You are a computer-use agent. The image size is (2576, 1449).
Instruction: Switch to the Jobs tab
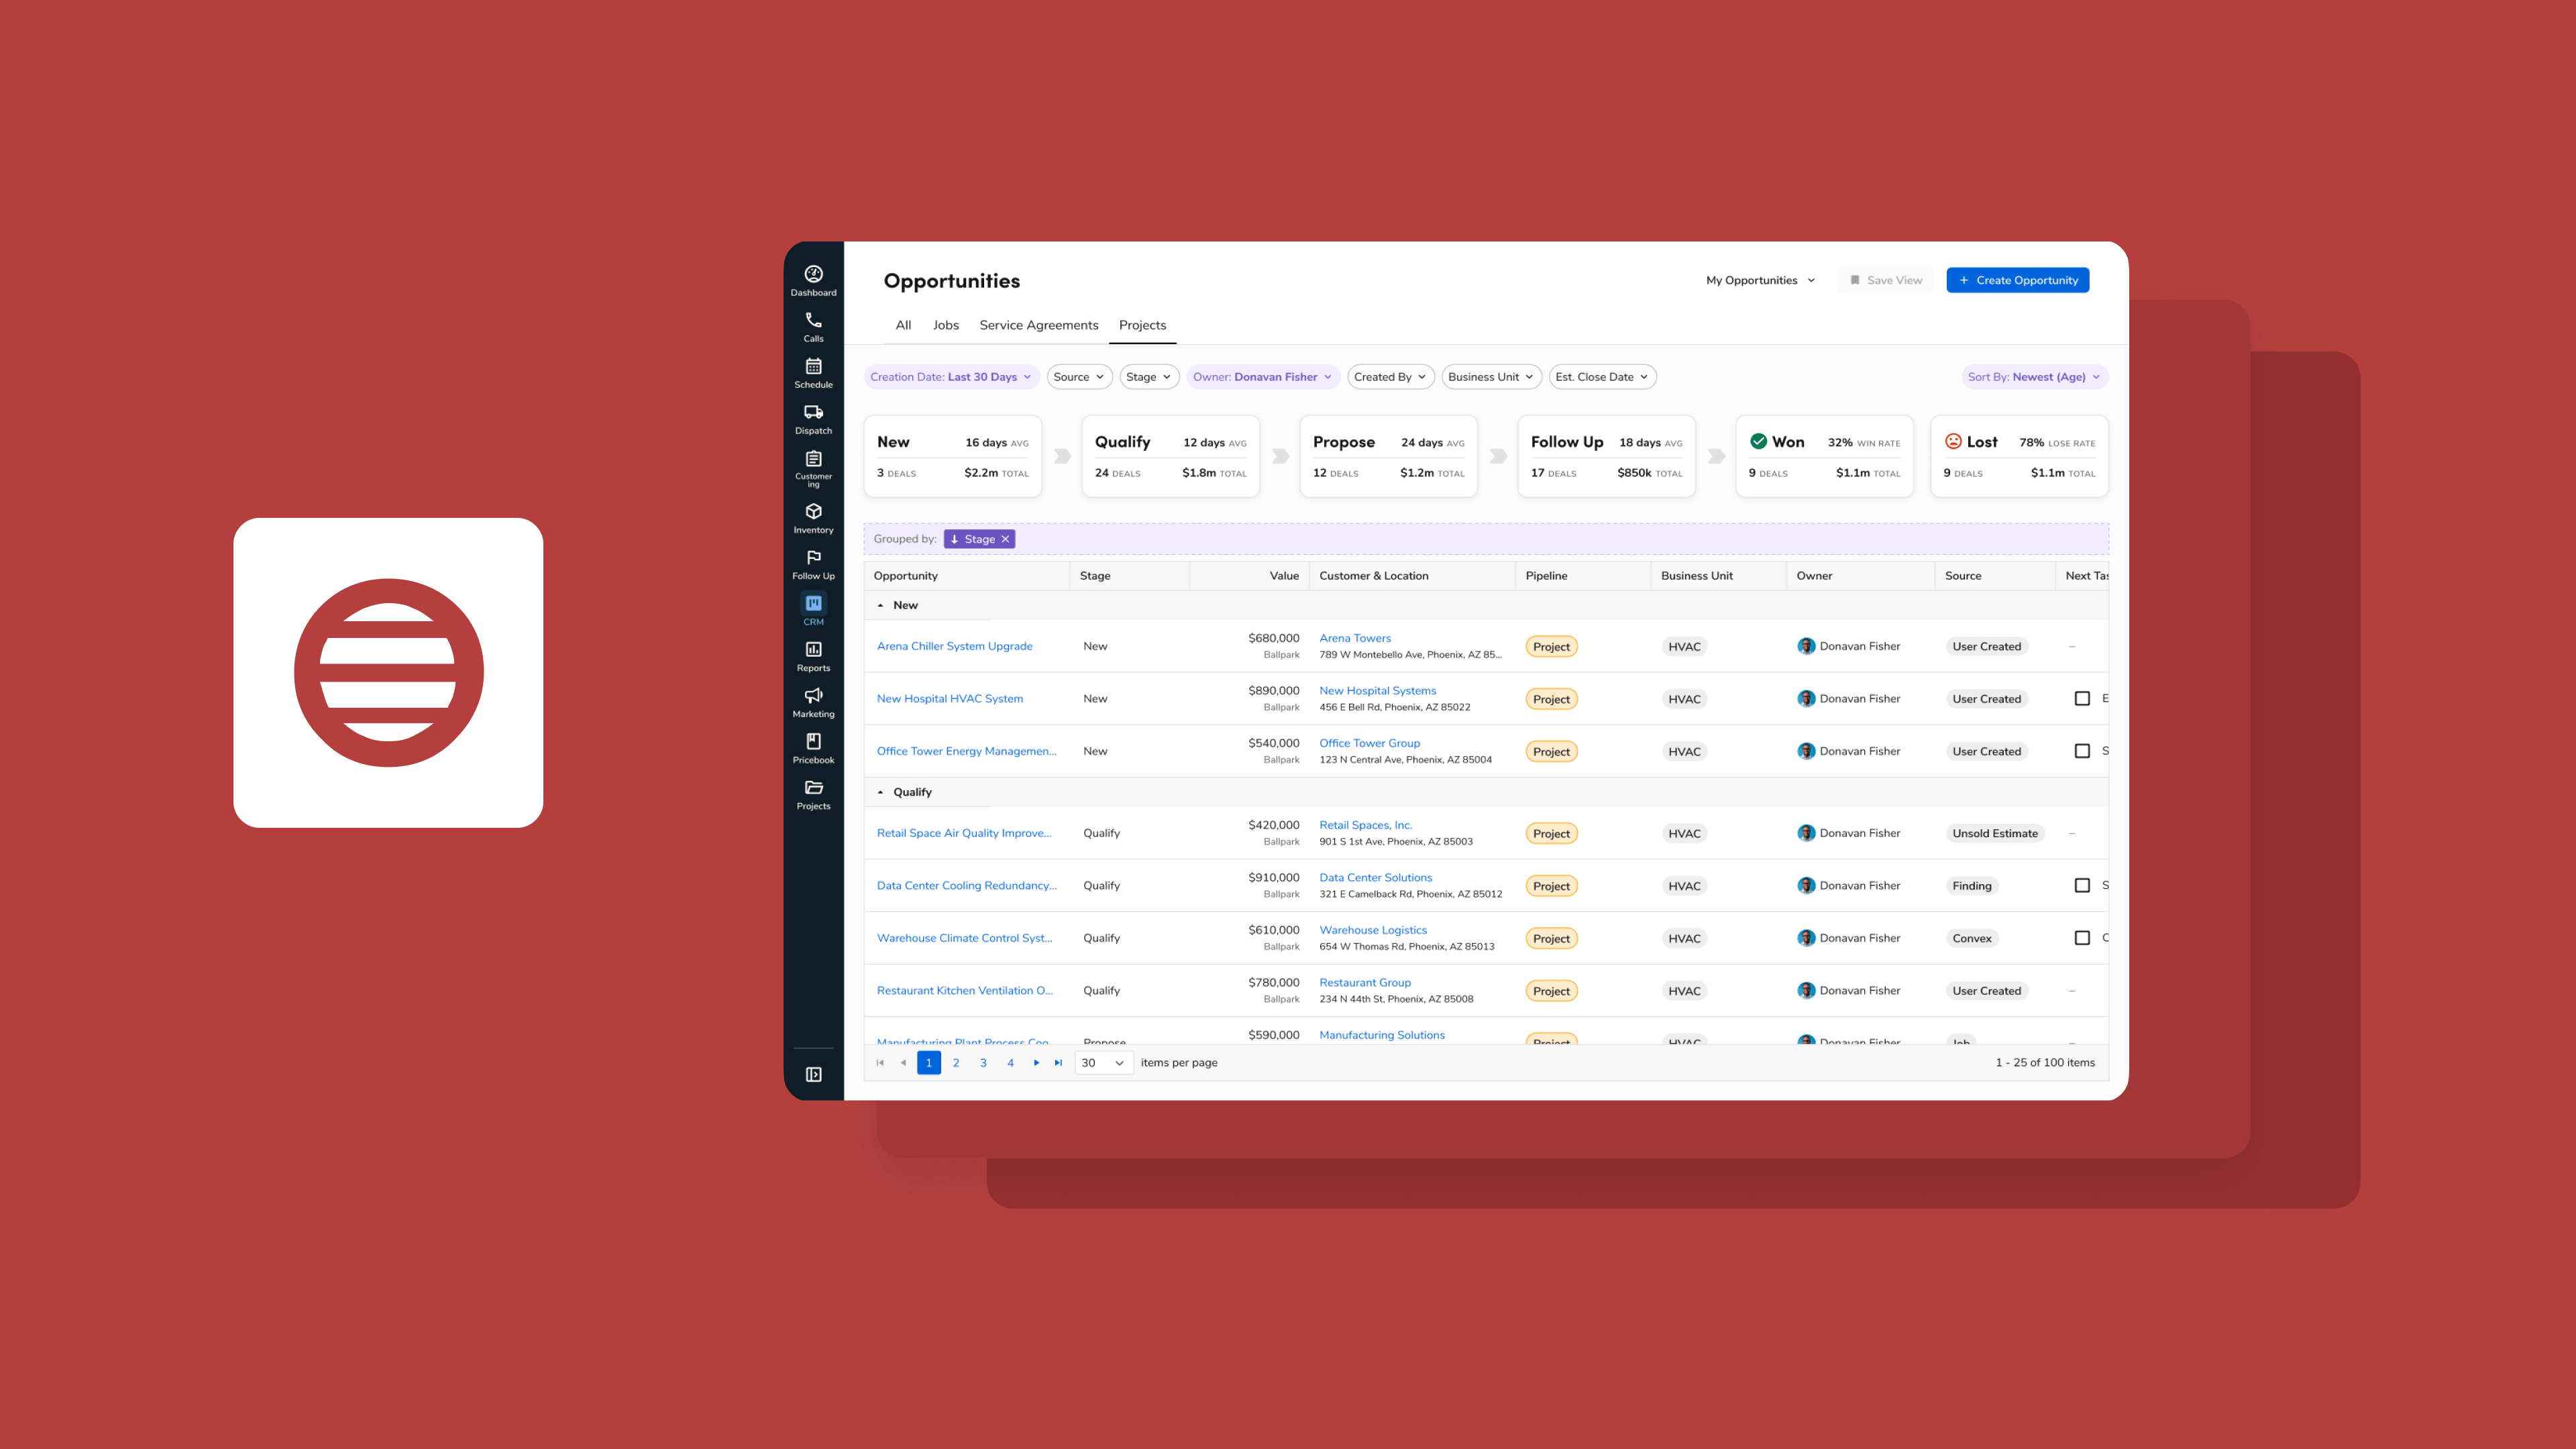[x=945, y=325]
